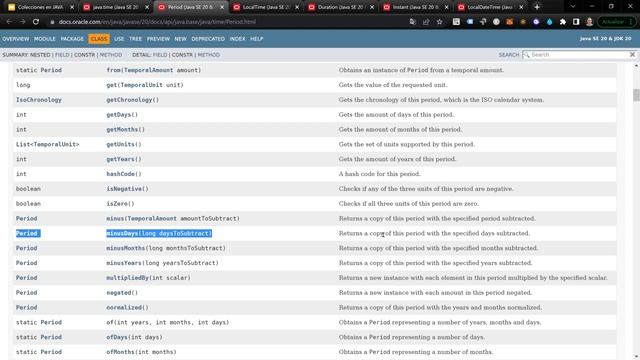Viewport: 640px width, 360px height.
Task: Clear the search field with the X icon
Action: pyautogui.click(x=632, y=54)
